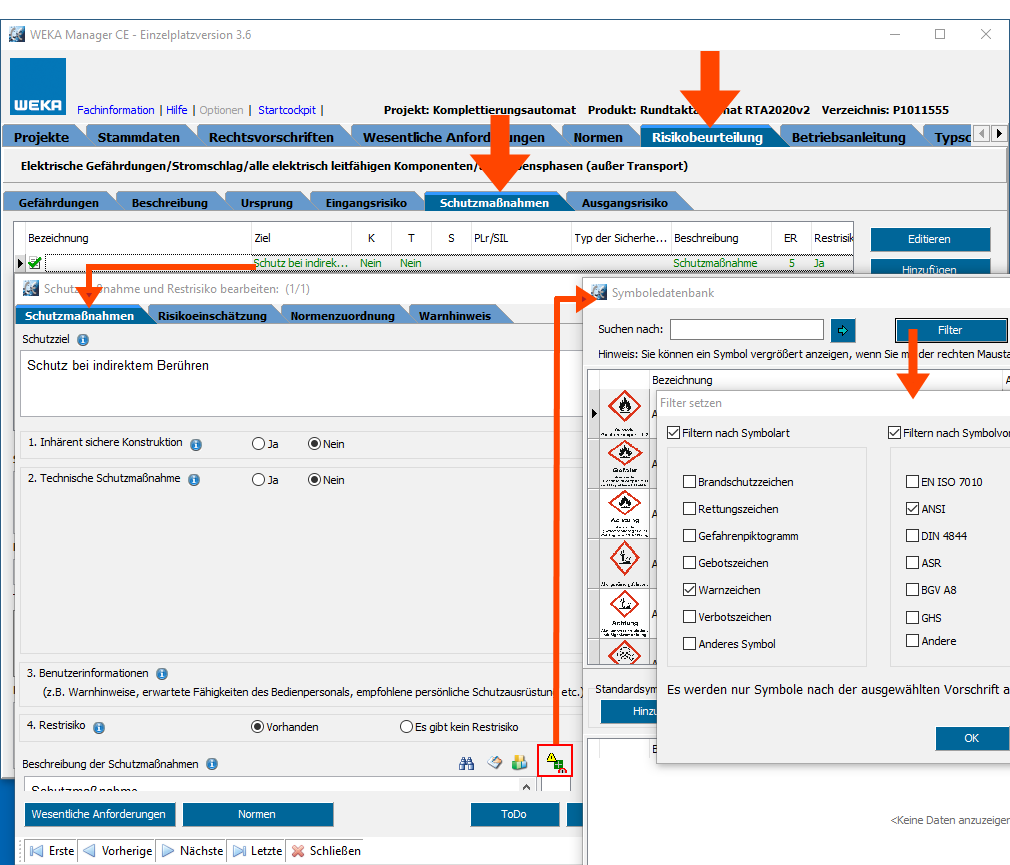This screenshot has width=1010, height=865.
Task: Click the info icon next to Restrisiko
Action: [x=99, y=728]
